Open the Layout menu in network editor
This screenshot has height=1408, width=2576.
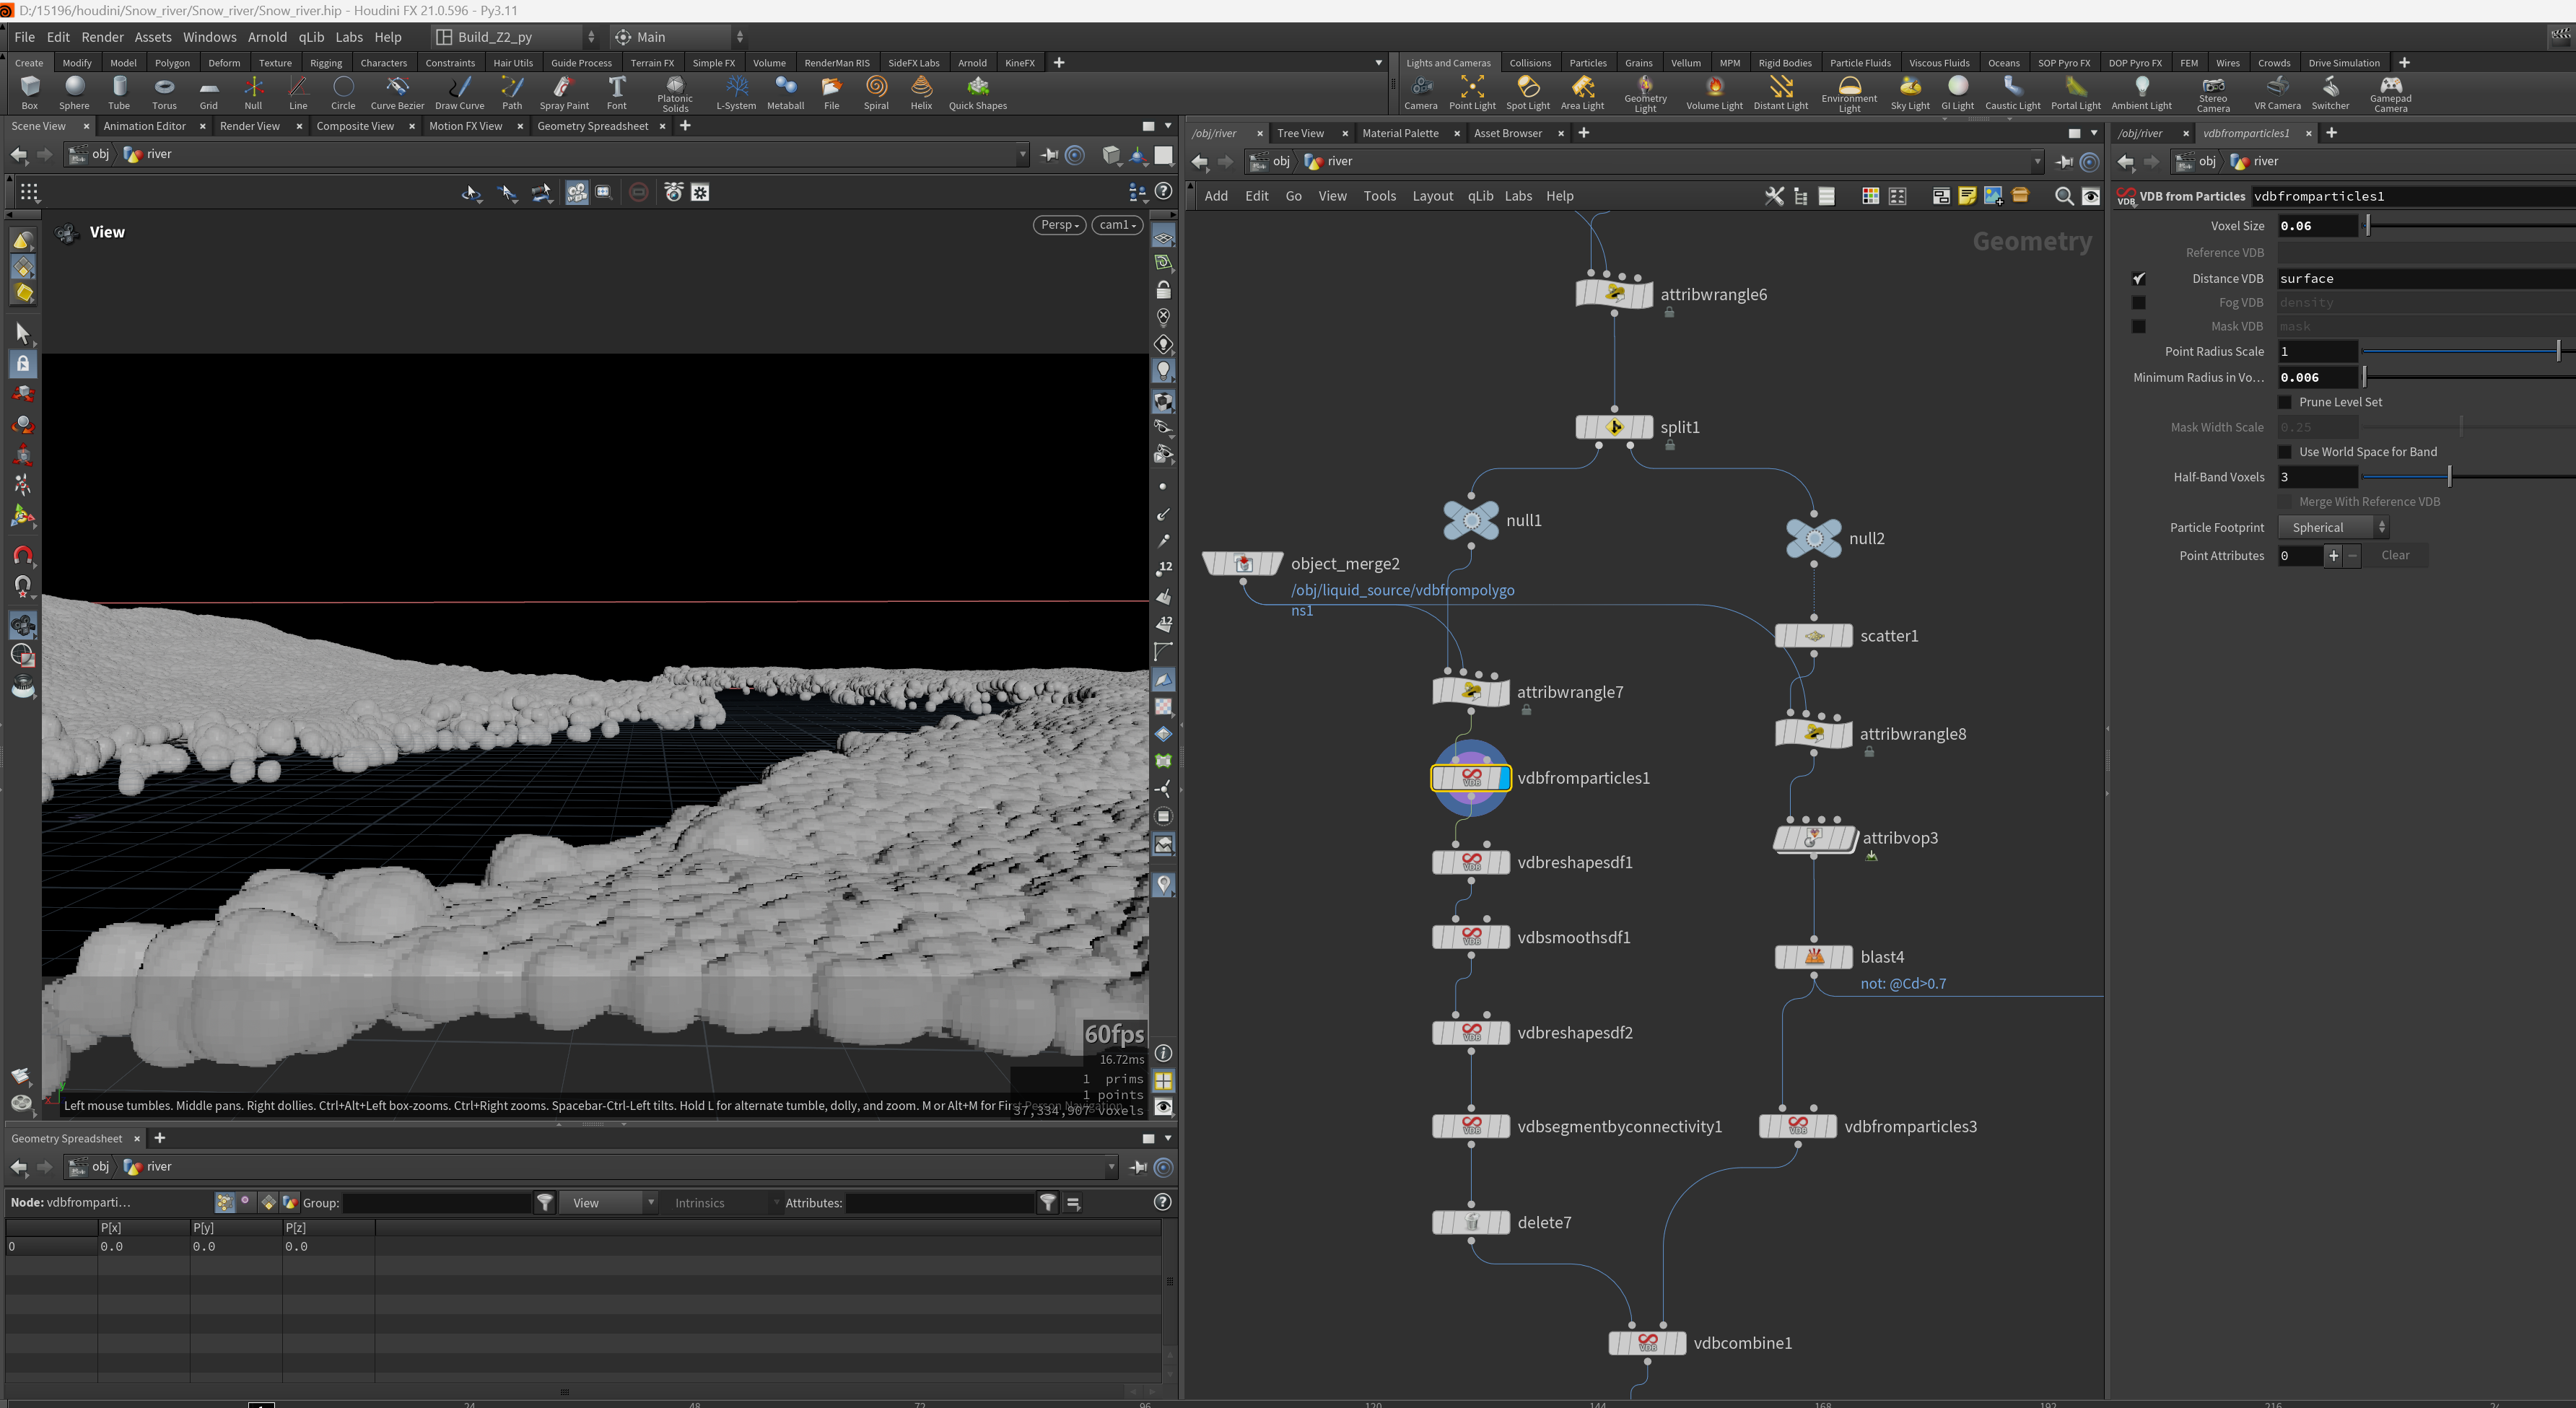click(x=1432, y=196)
